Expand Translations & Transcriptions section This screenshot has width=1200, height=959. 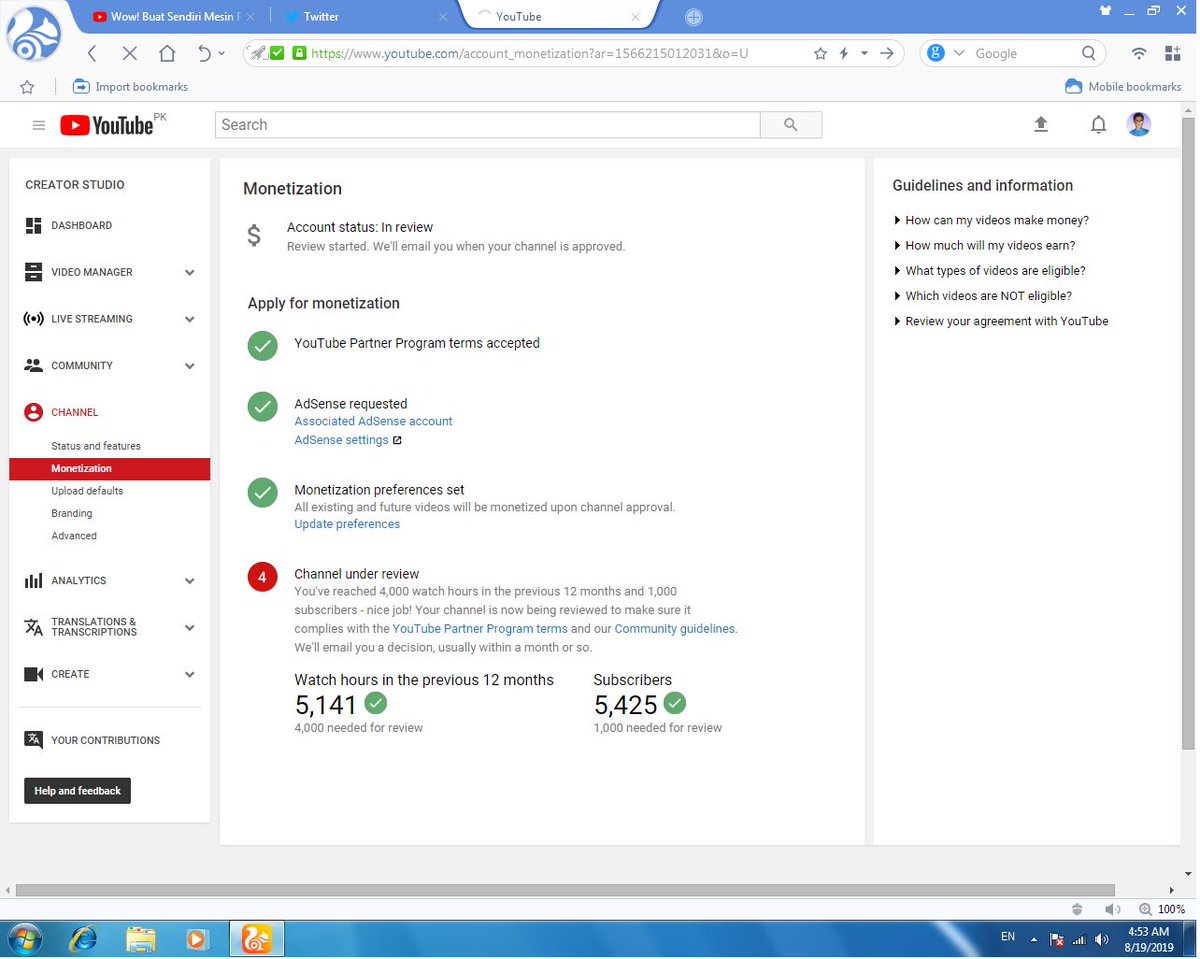190,627
